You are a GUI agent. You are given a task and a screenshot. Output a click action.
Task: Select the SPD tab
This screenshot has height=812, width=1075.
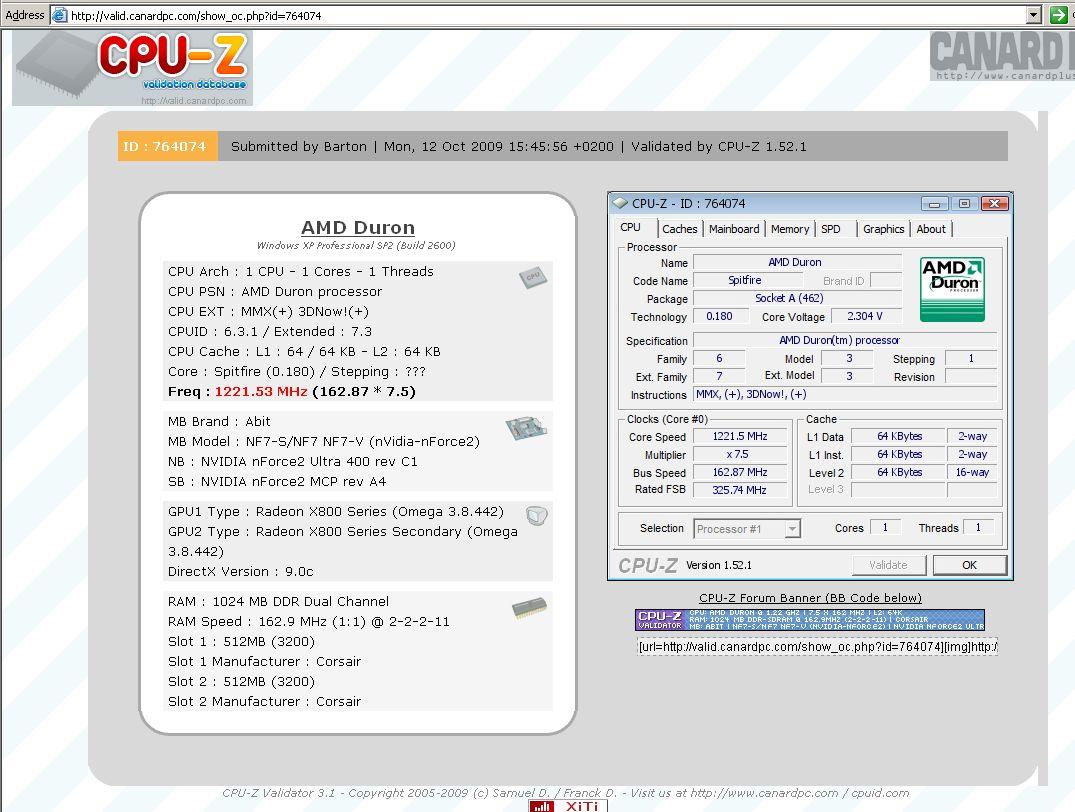pyautogui.click(x=831, y=229)
